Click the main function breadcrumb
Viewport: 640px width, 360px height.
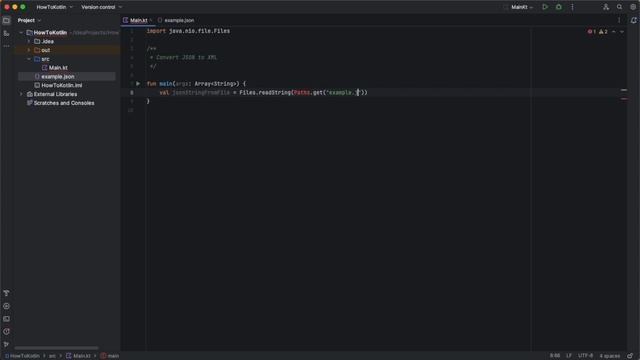tap(110, 356)
